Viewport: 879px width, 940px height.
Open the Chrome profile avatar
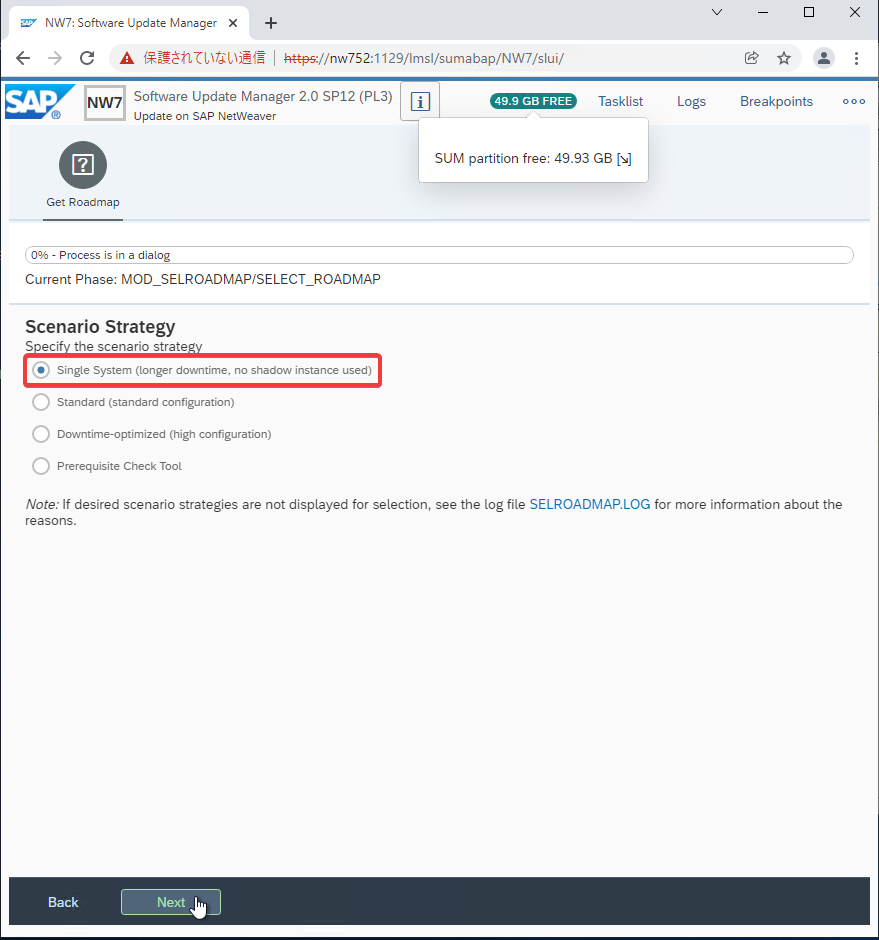coord(824,58)
